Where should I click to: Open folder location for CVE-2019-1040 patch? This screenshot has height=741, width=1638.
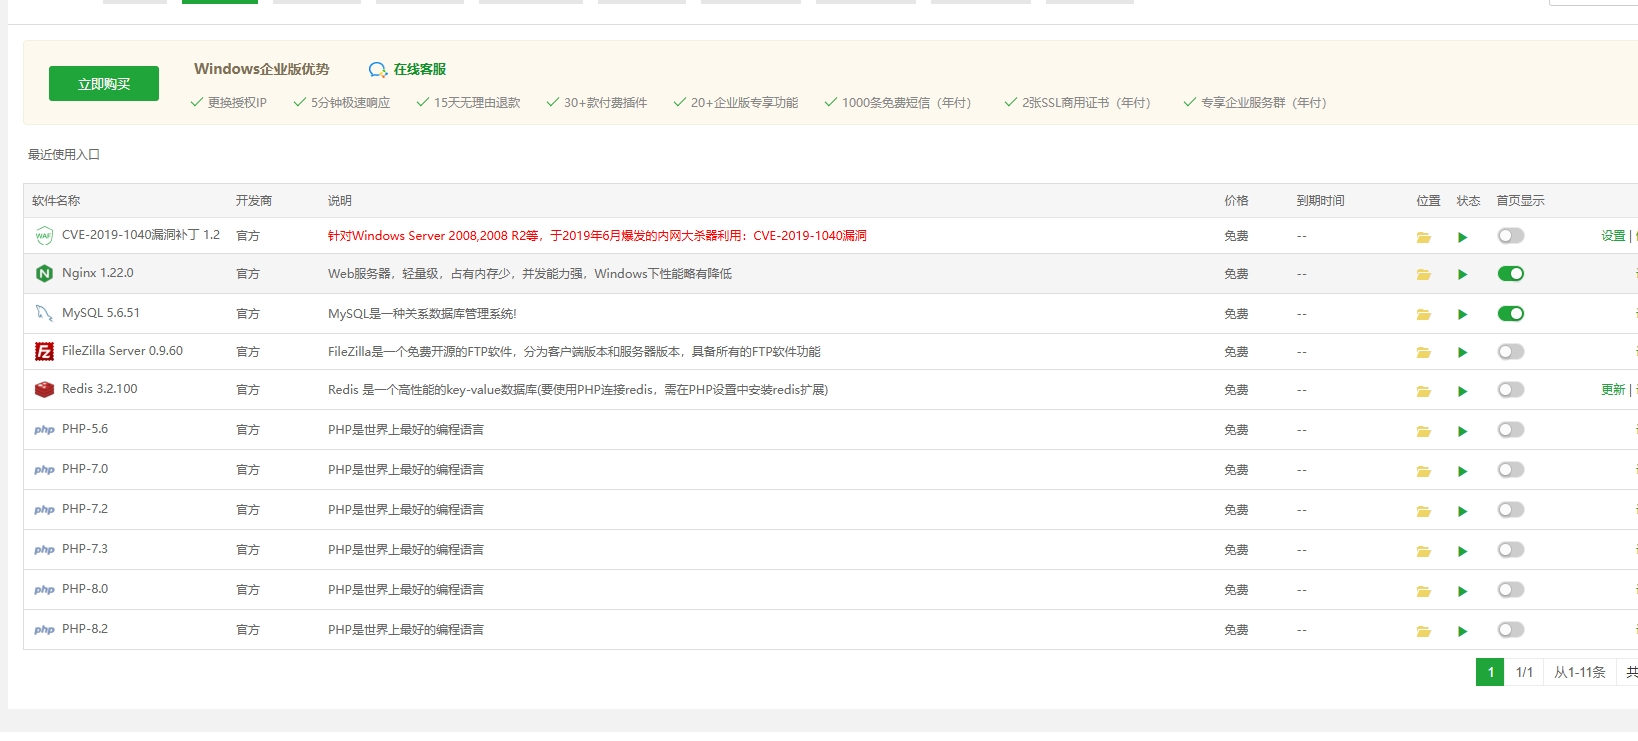(1423, 237)
